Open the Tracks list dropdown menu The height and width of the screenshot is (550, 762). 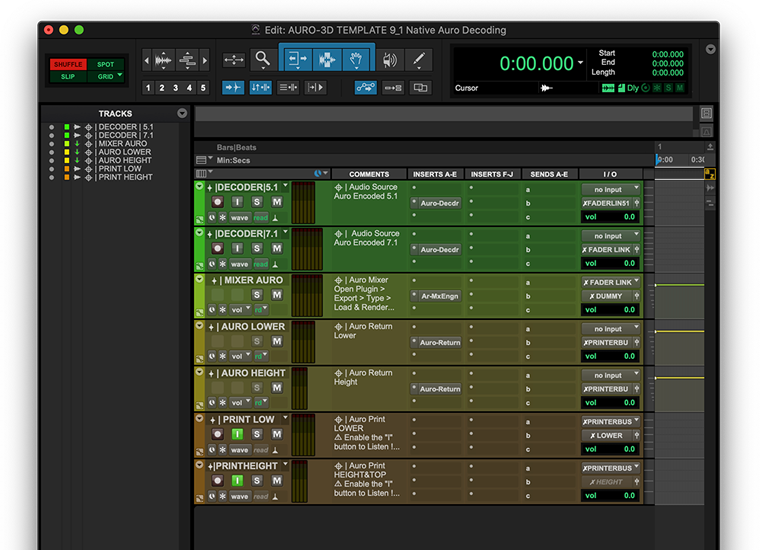pos(181,114)
